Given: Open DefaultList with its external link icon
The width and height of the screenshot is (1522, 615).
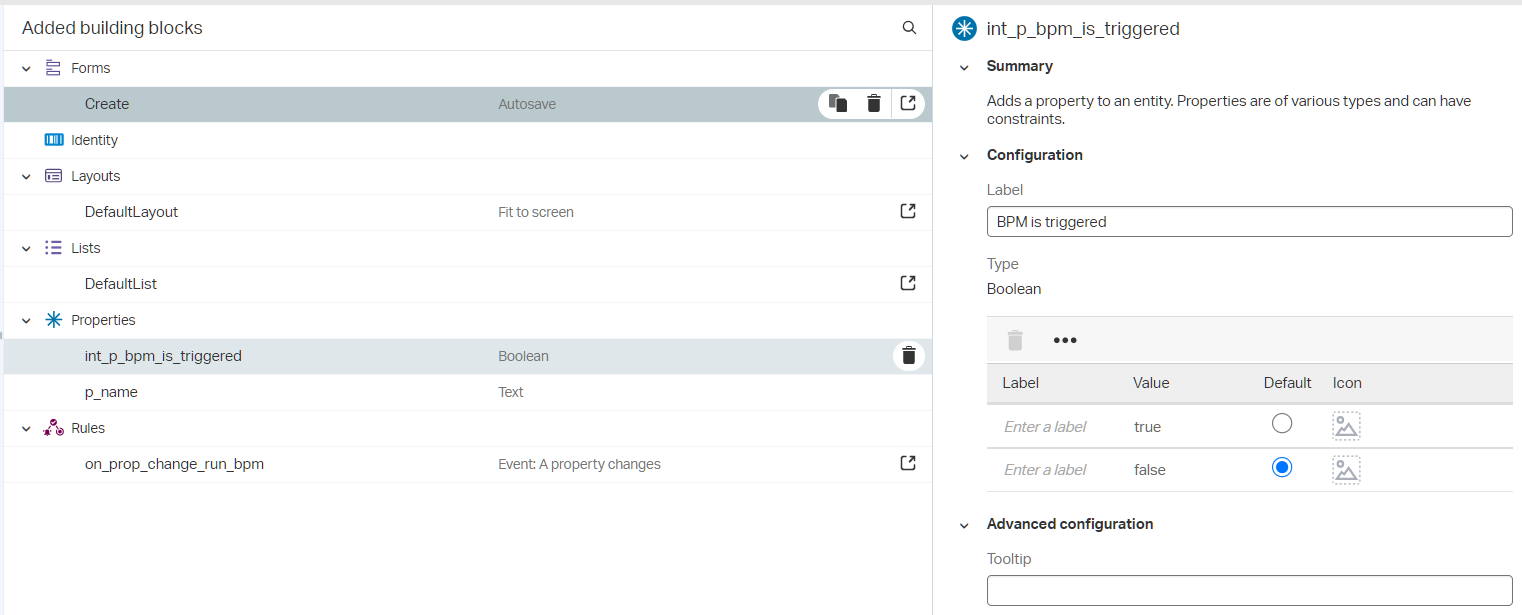Looking at the screenshot, I should (908, 283).
